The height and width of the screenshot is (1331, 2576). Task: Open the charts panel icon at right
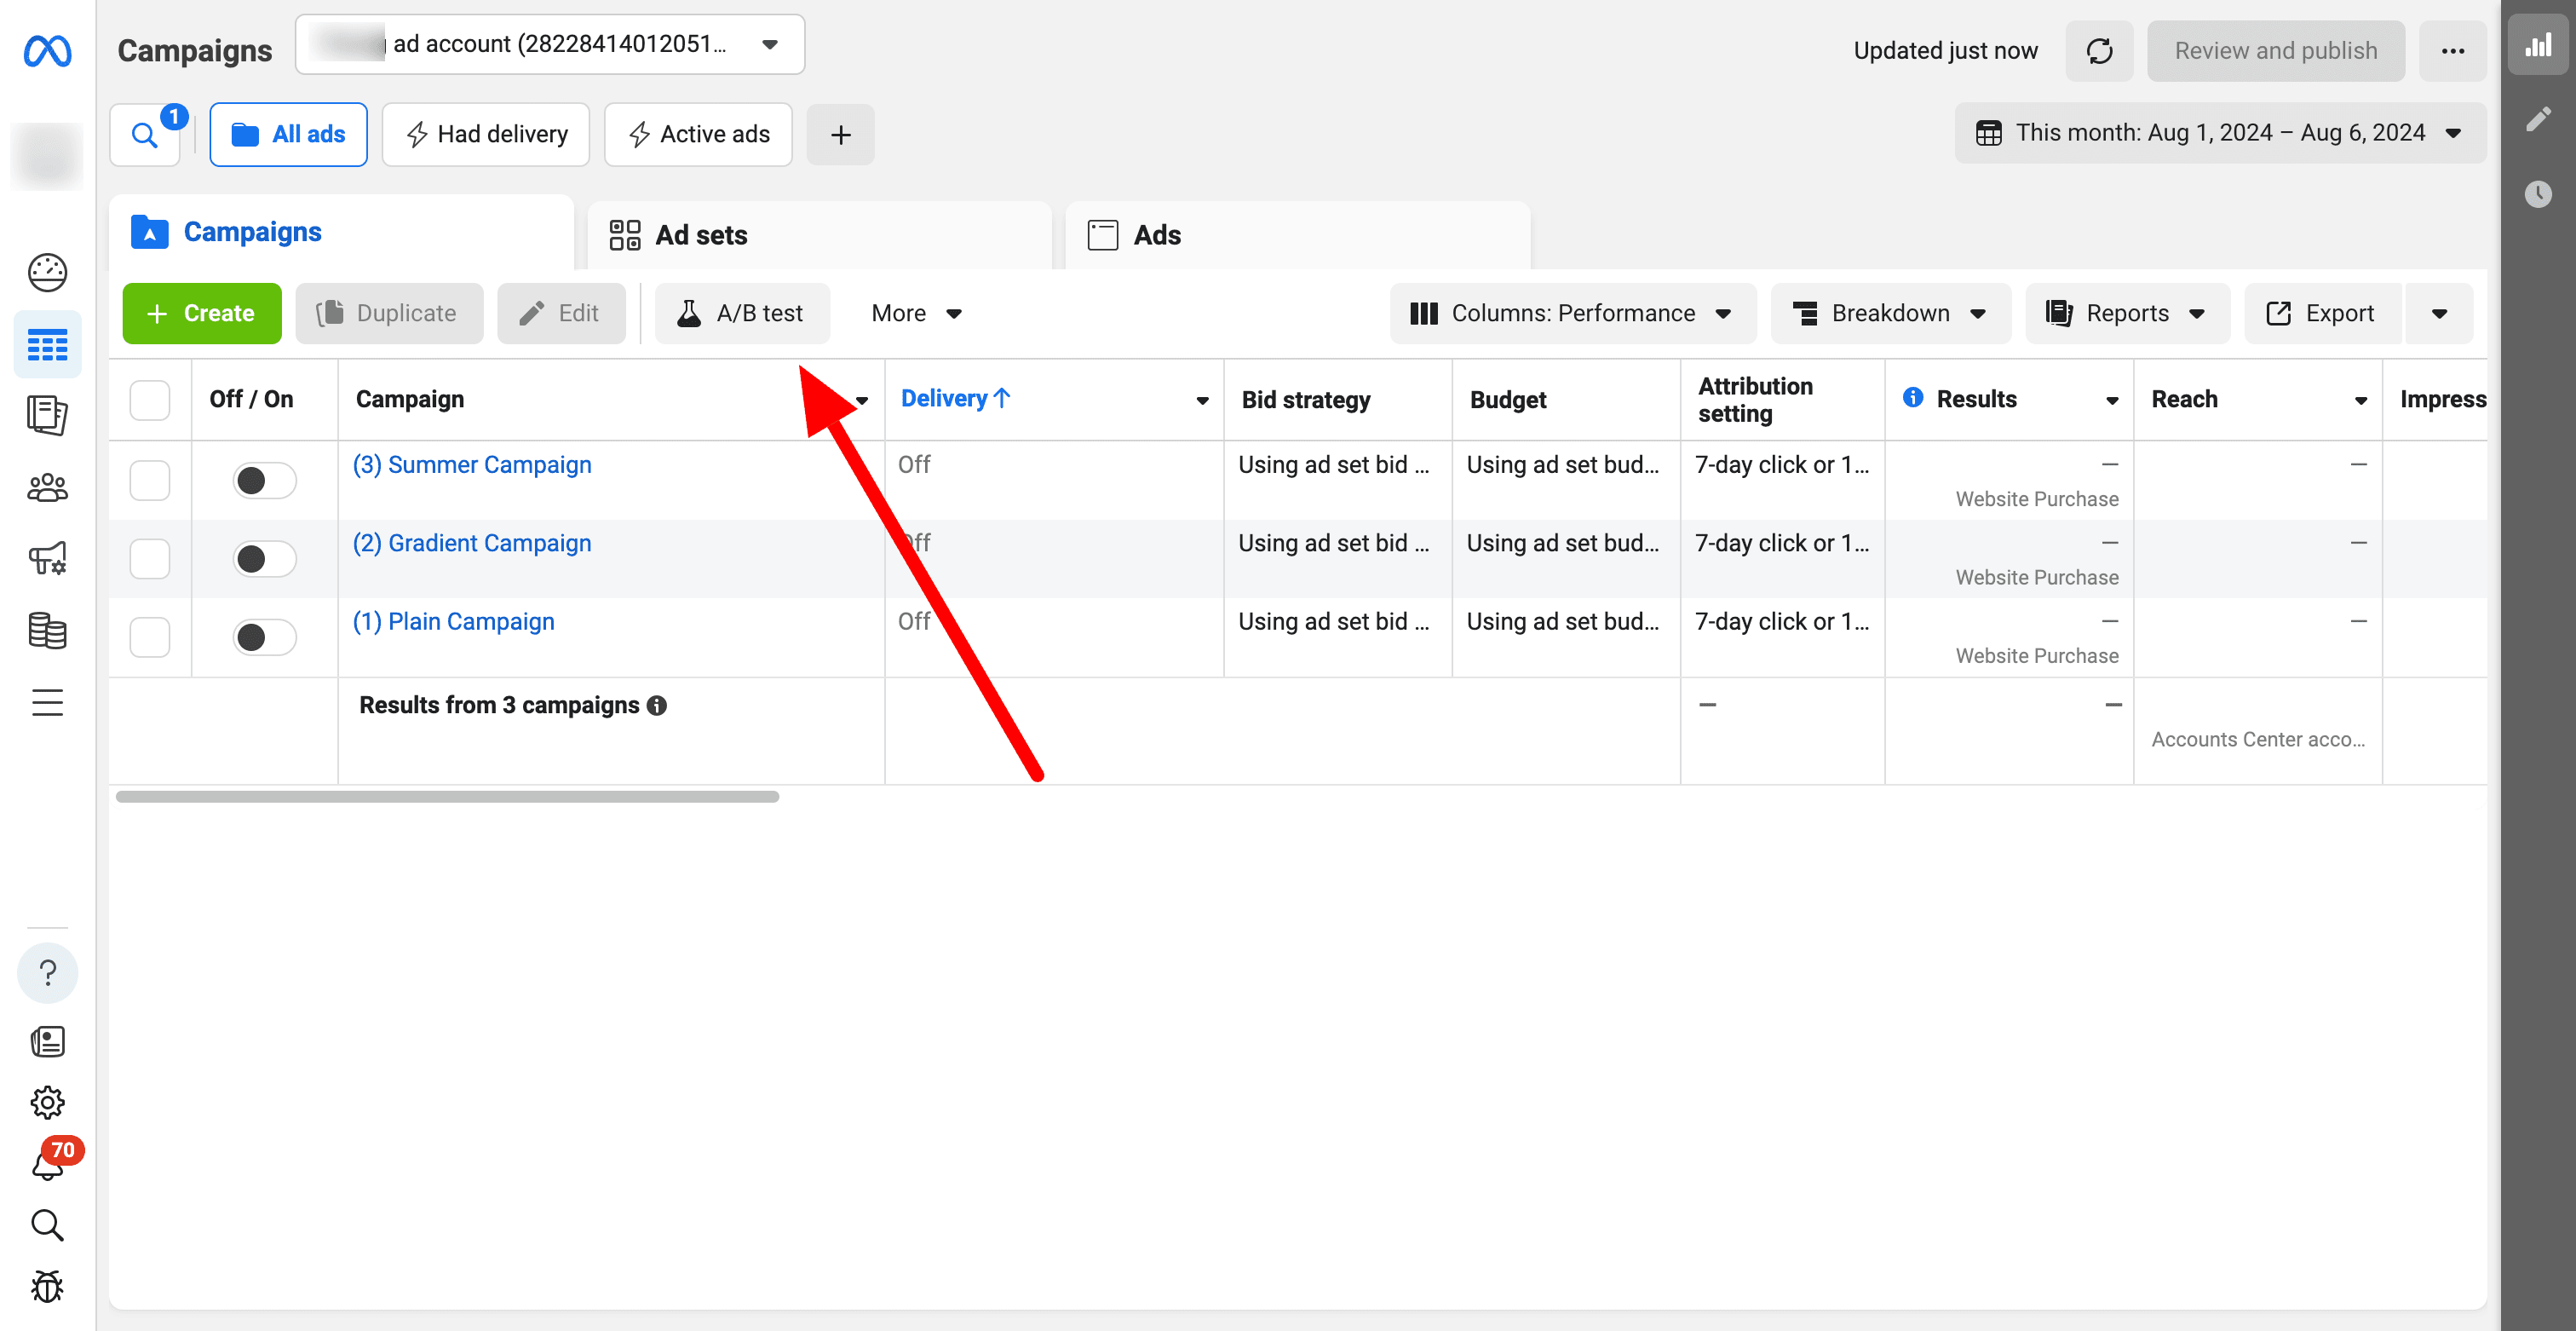tap(2538, 47)
